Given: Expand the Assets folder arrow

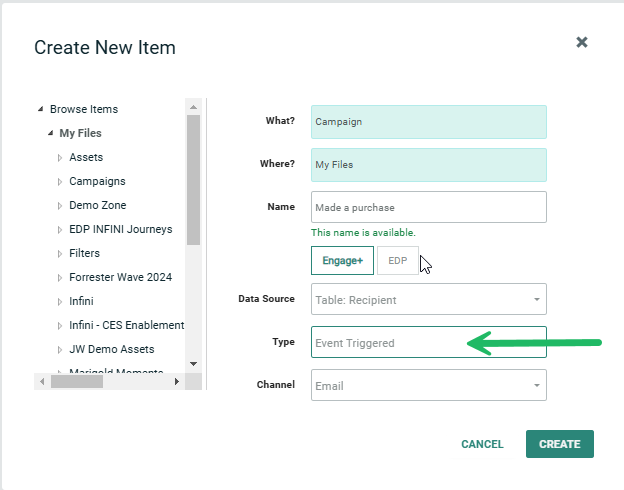Looking at the screenshot, I should pyautogui.click(x=60, y=158).
